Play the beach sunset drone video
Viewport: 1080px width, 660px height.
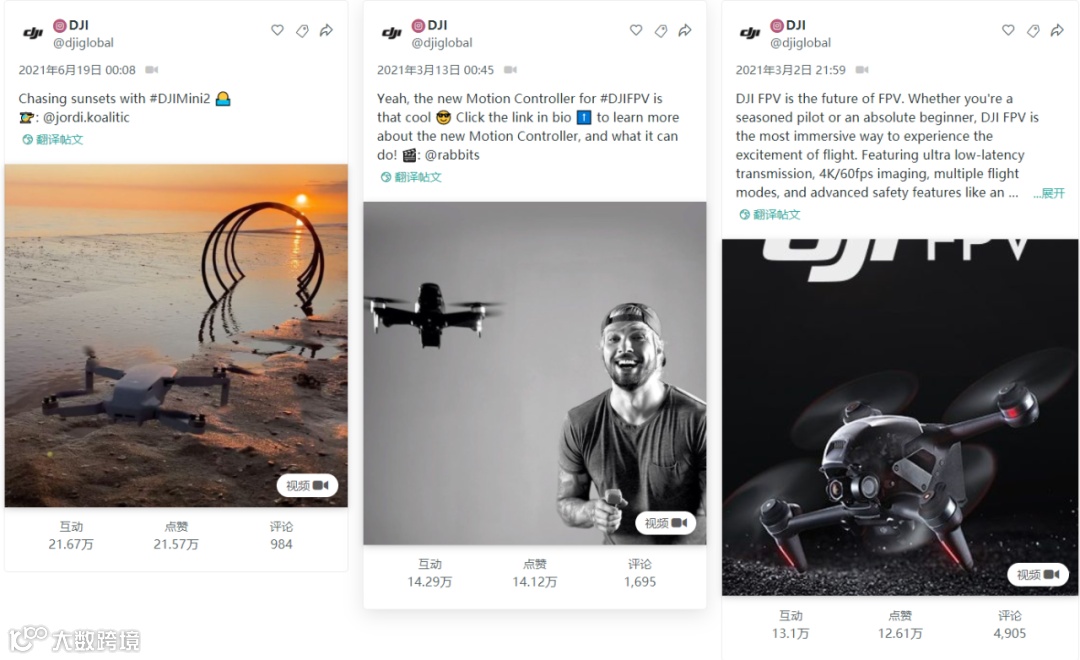pos(176,336)
